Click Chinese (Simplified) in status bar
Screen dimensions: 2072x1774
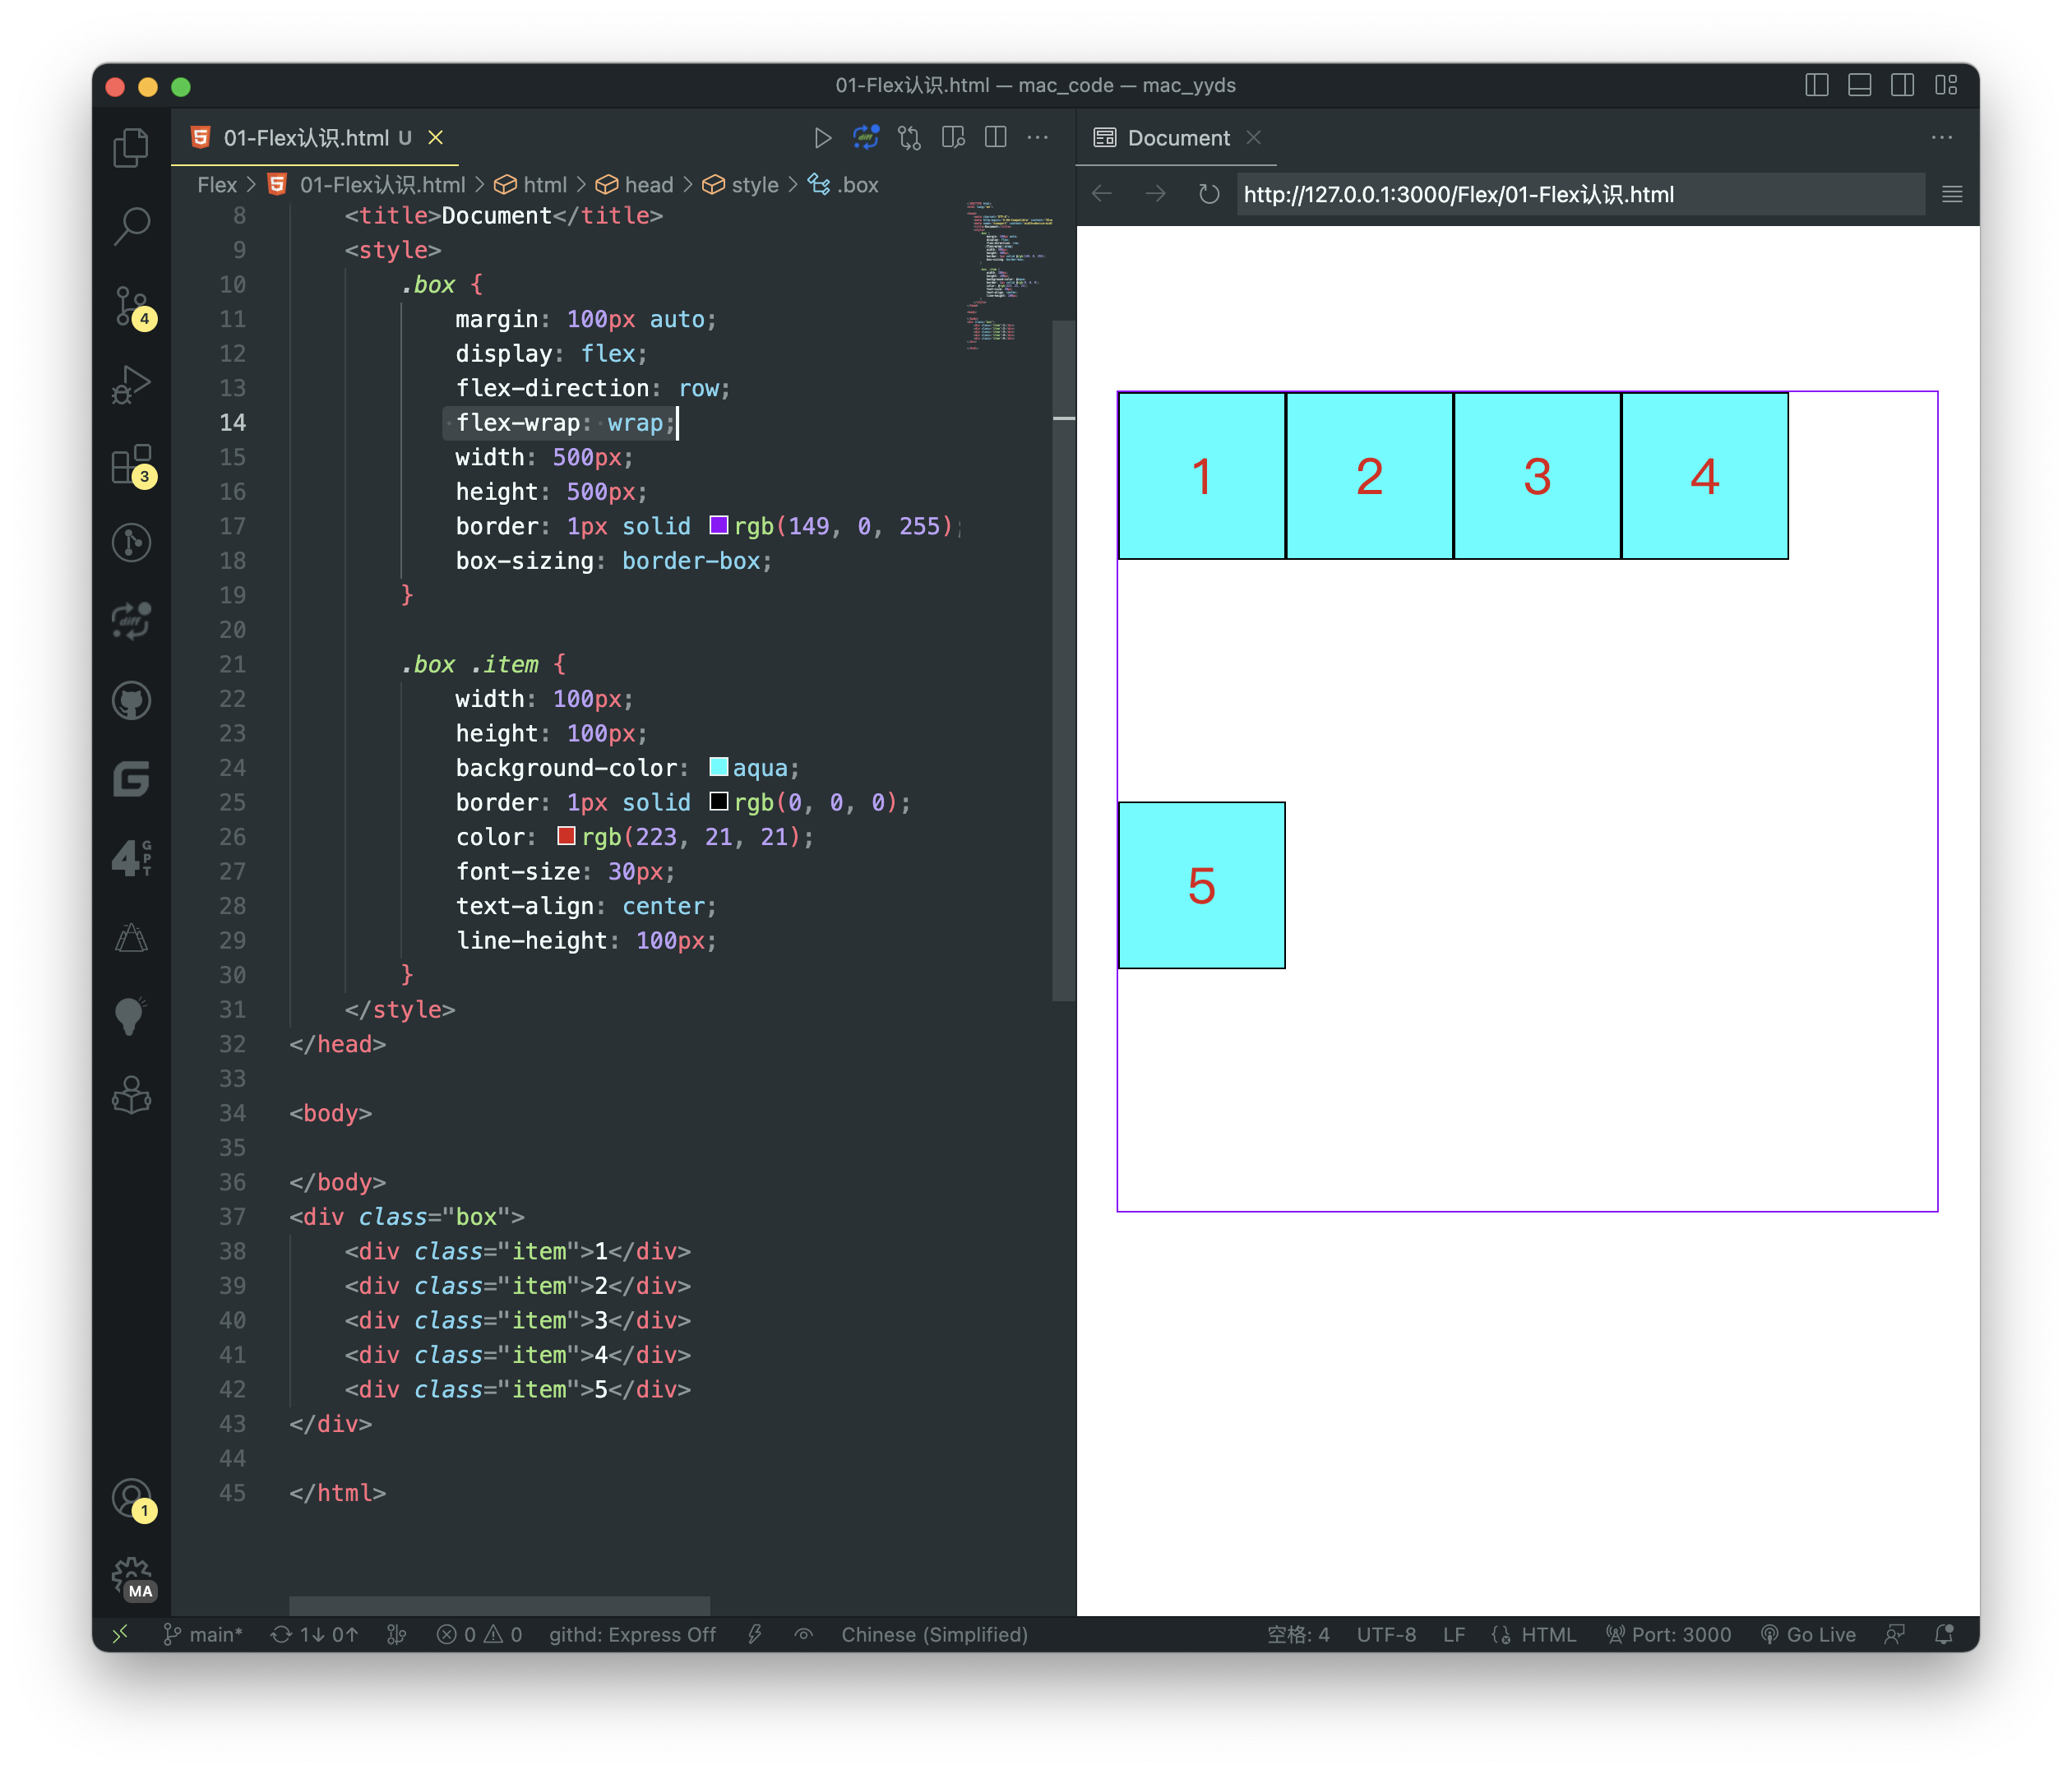[934, 1634]
